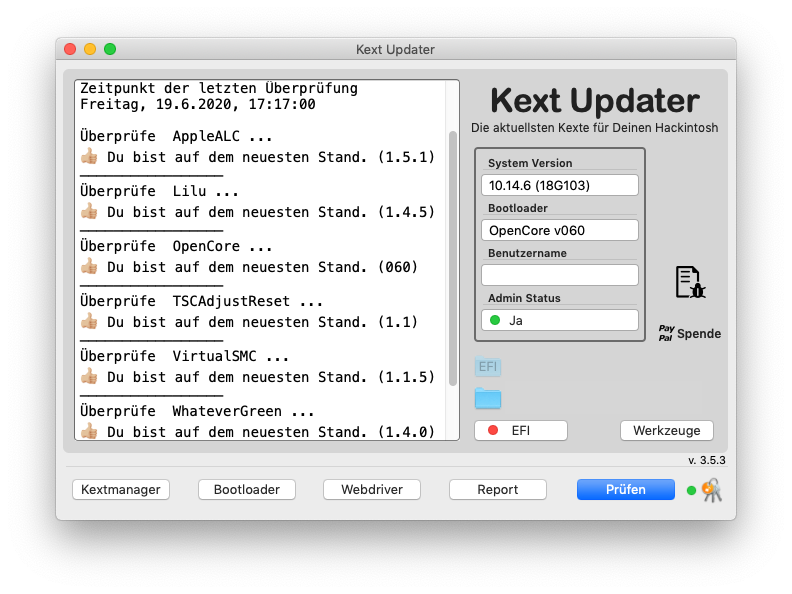Click the Bootloader field OpenCore v060

[560, 230]
